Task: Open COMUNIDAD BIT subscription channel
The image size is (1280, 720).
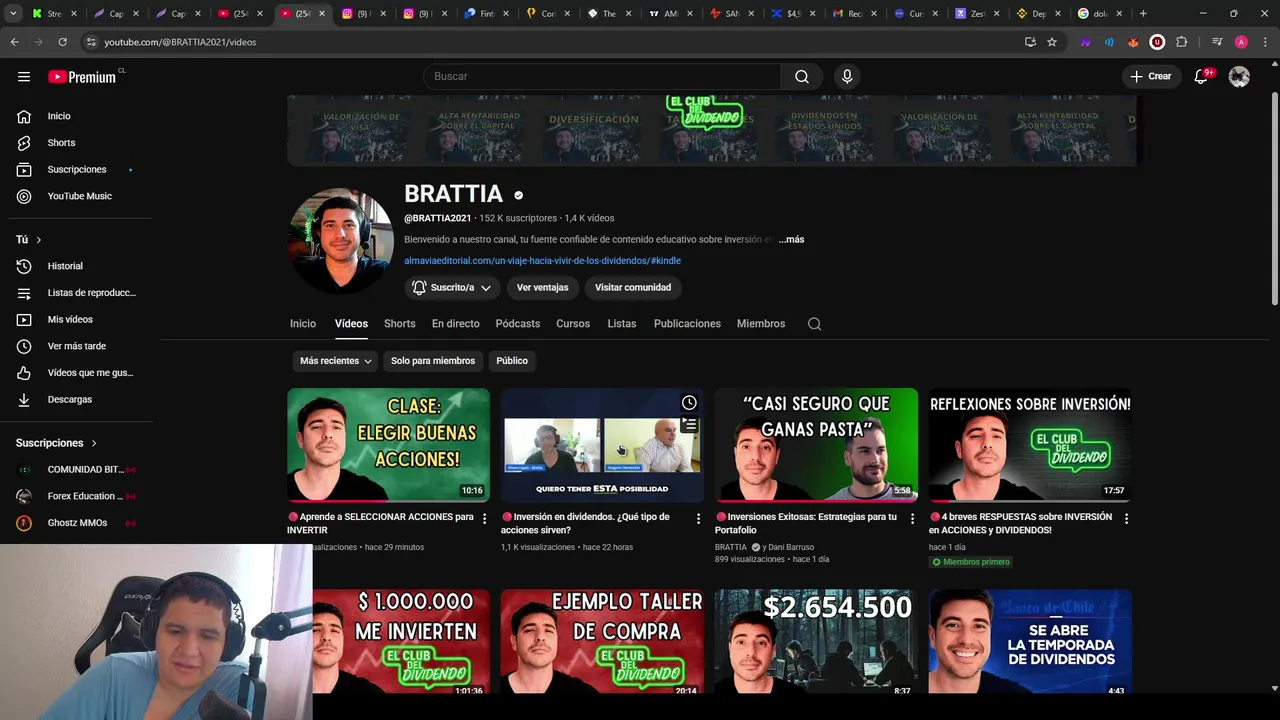Action: tap(76, 470)
